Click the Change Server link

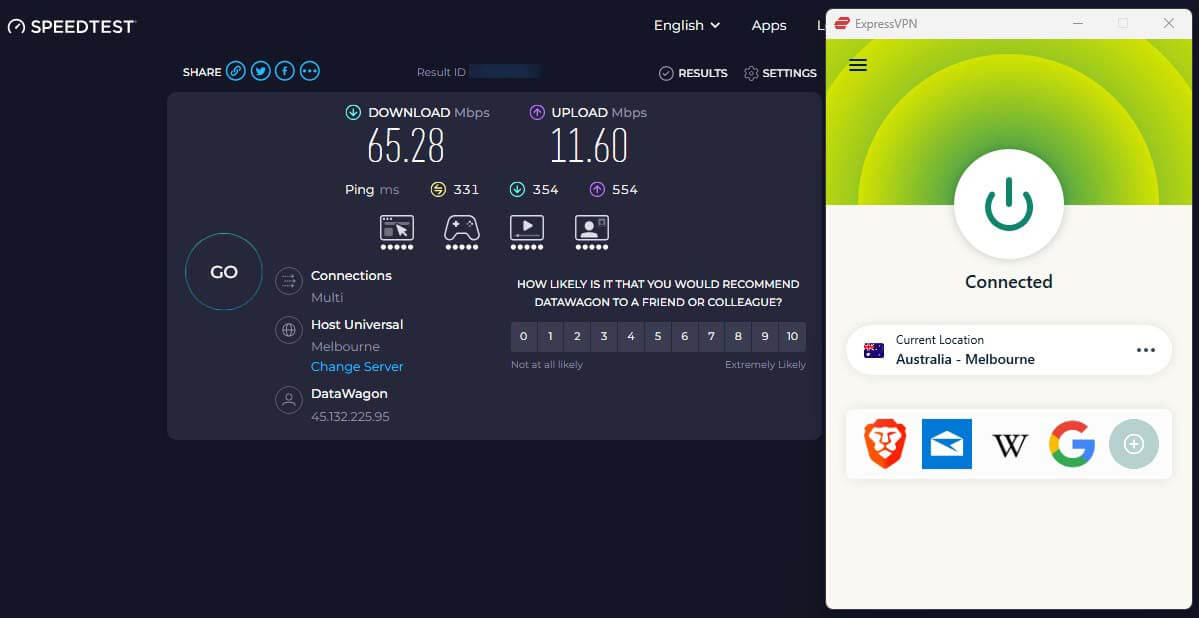click(x=357, y=367)
